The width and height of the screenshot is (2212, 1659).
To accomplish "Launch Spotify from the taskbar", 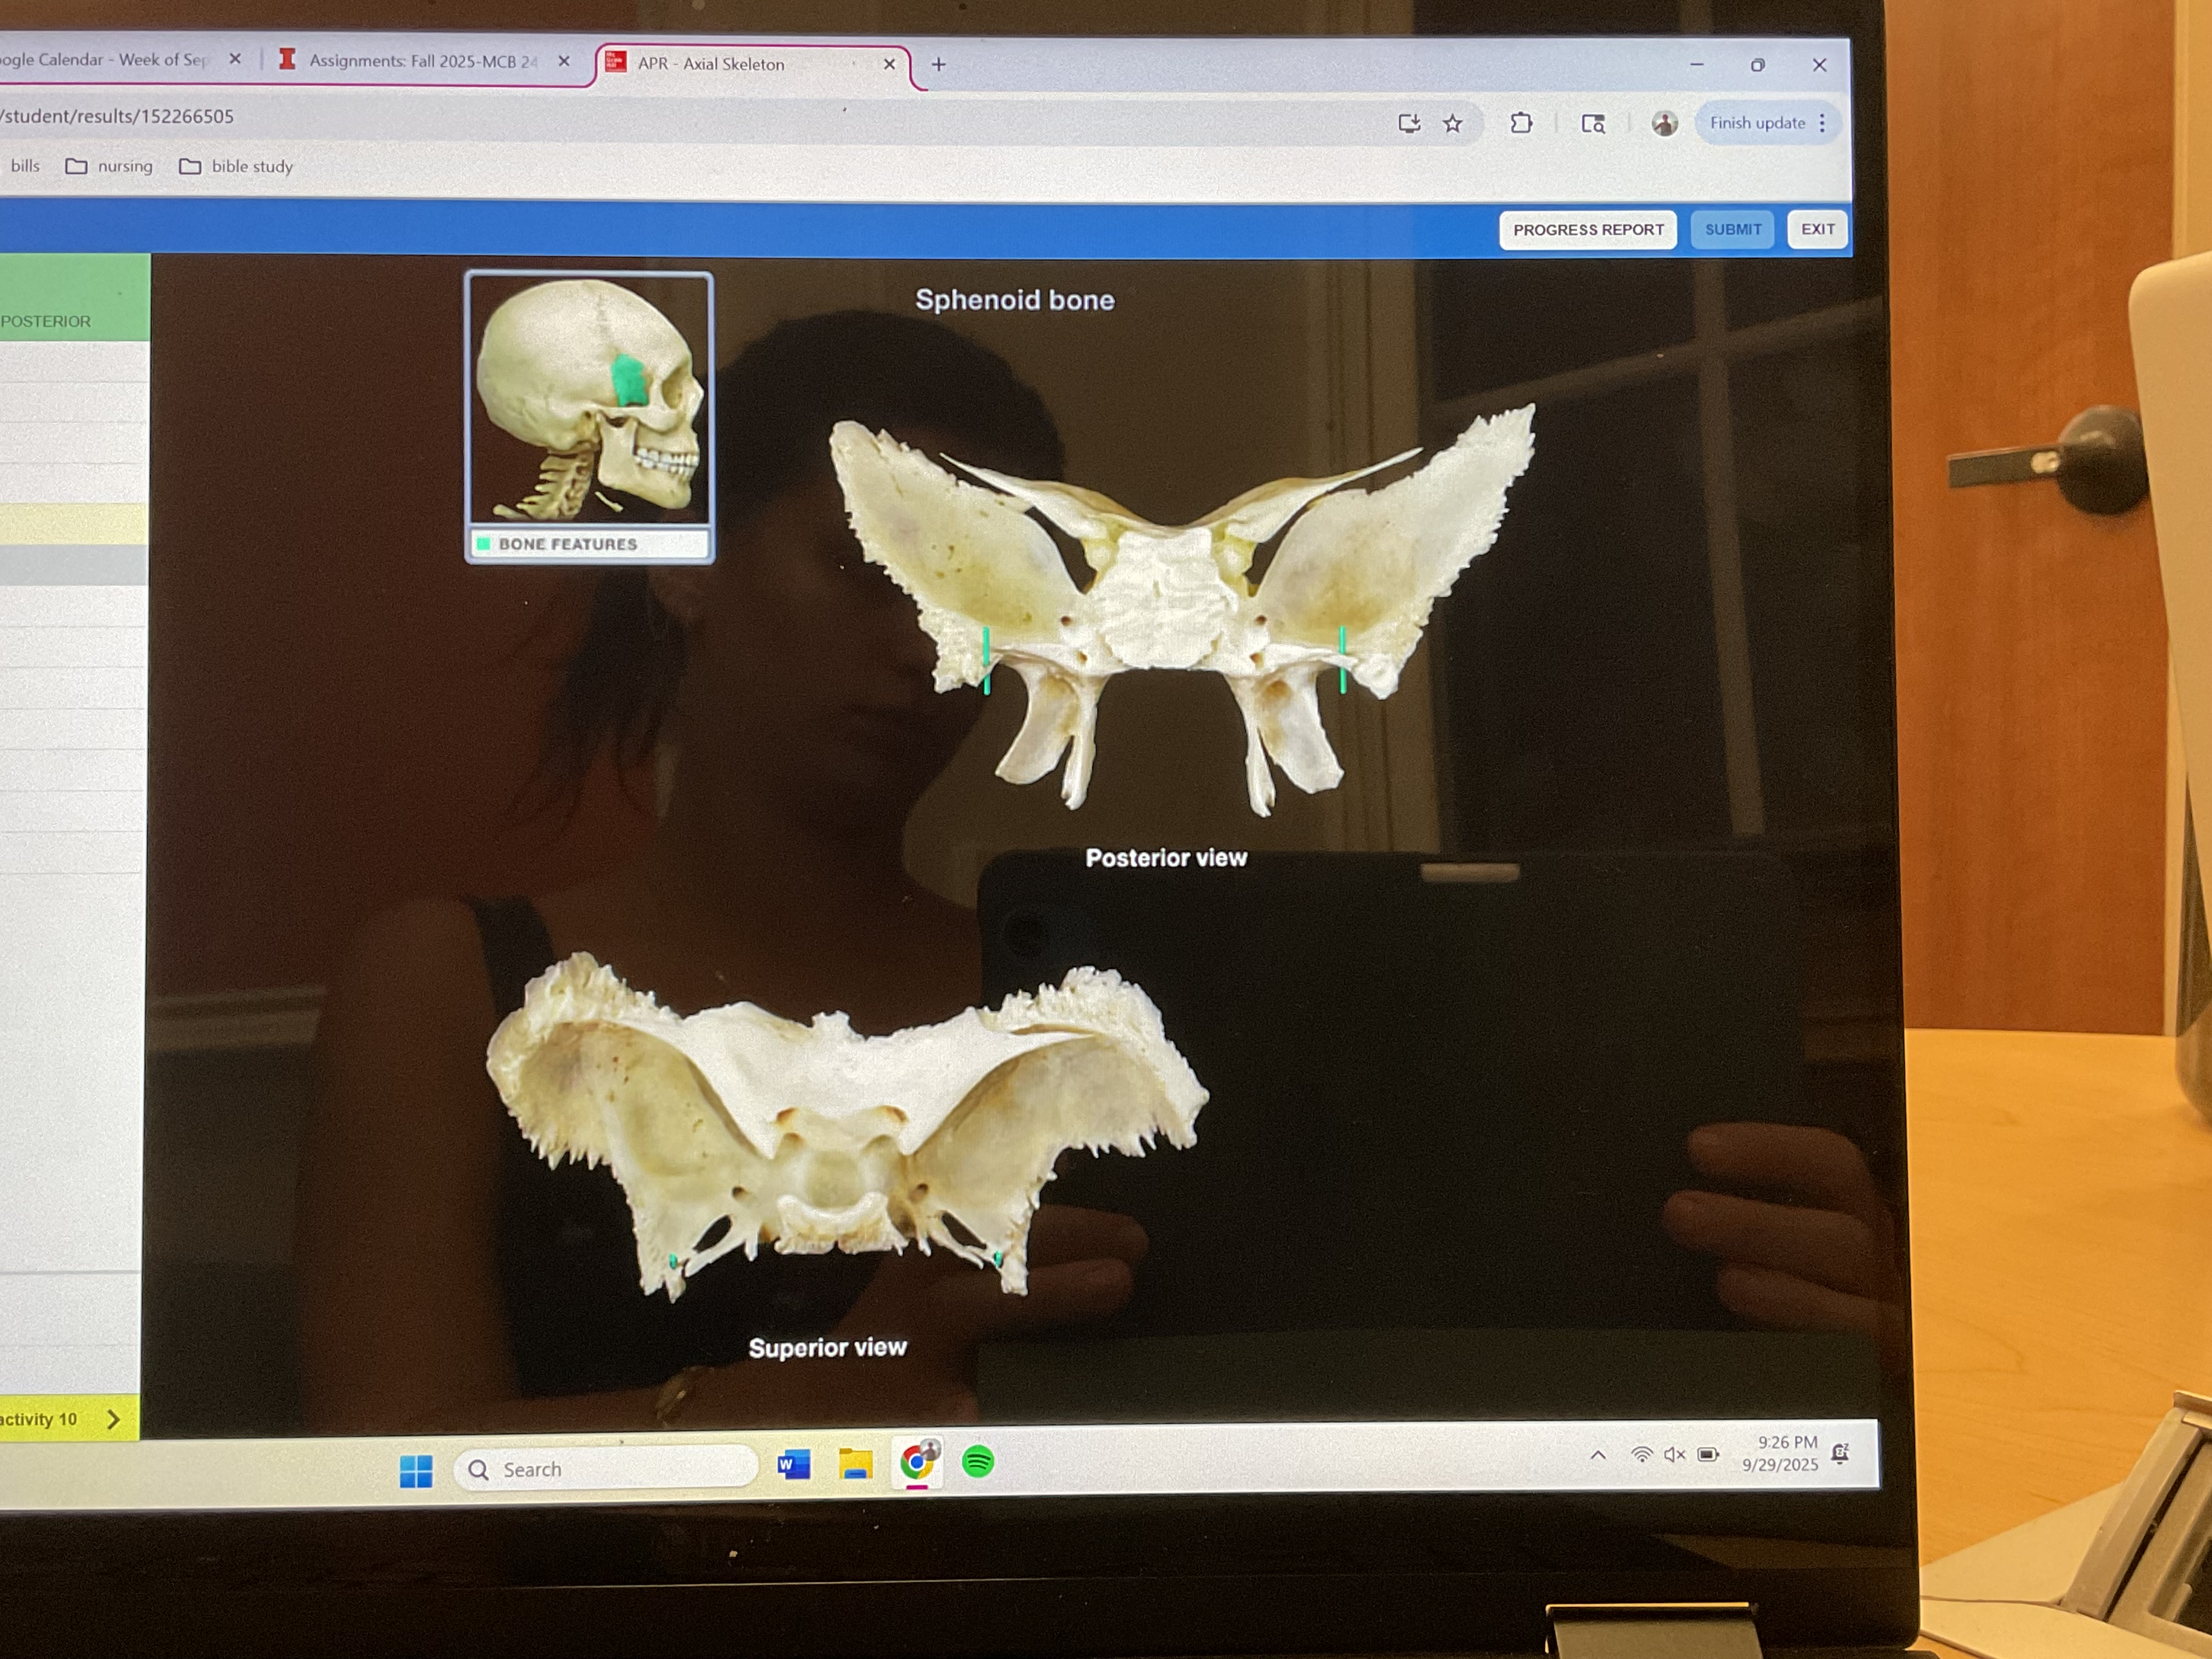I will [x=977, y=1462].
